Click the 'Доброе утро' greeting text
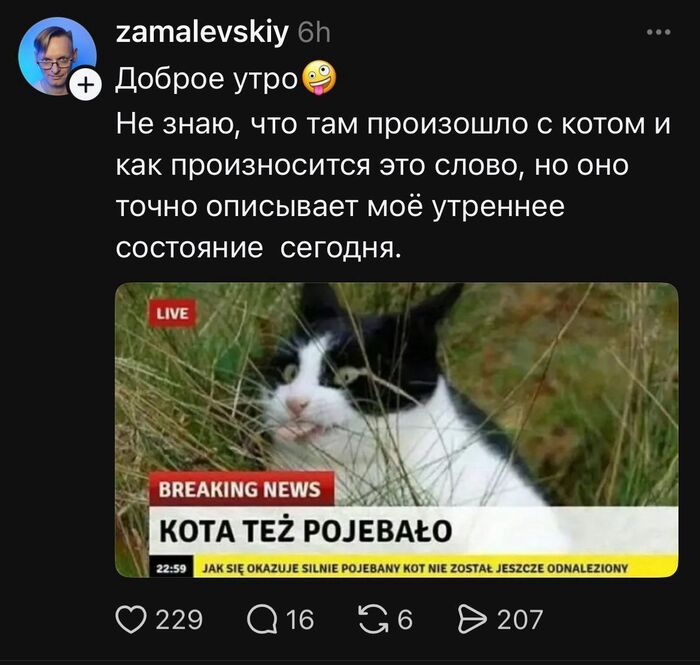Image resolution: width=700 pixels, height=665 pixels. click(x=207, y=79)
